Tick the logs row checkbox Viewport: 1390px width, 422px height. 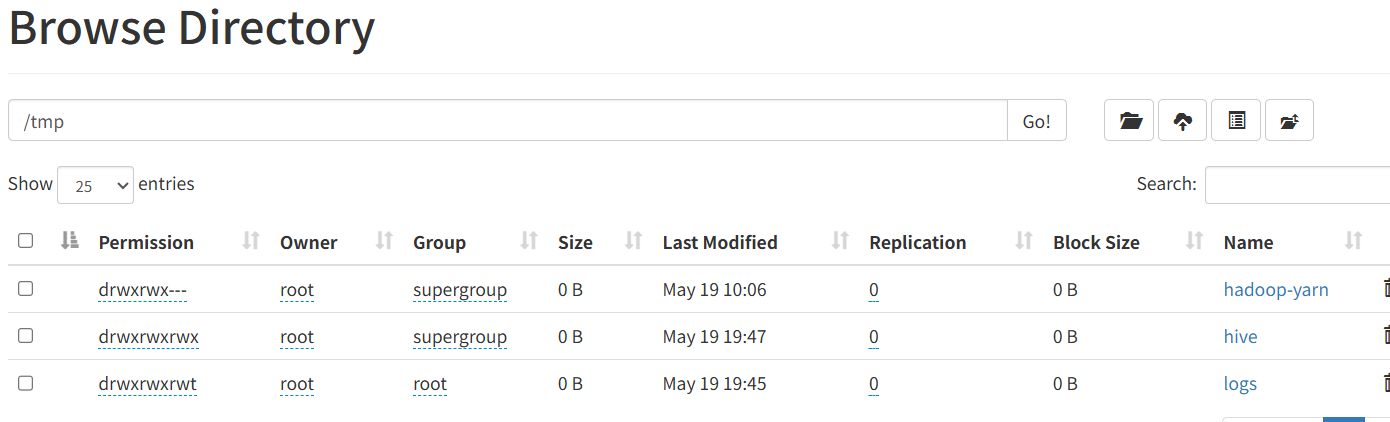pos(26,383)
